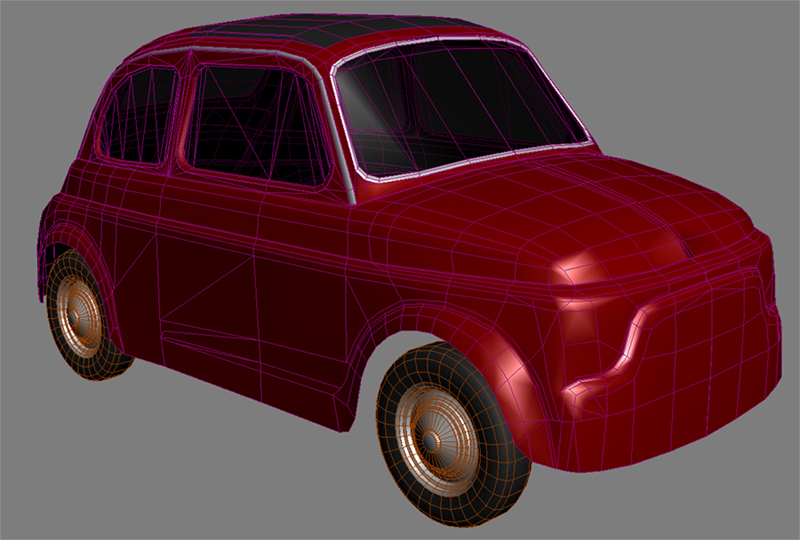Select the rear wheel's copper hubcap

(81, 312)
